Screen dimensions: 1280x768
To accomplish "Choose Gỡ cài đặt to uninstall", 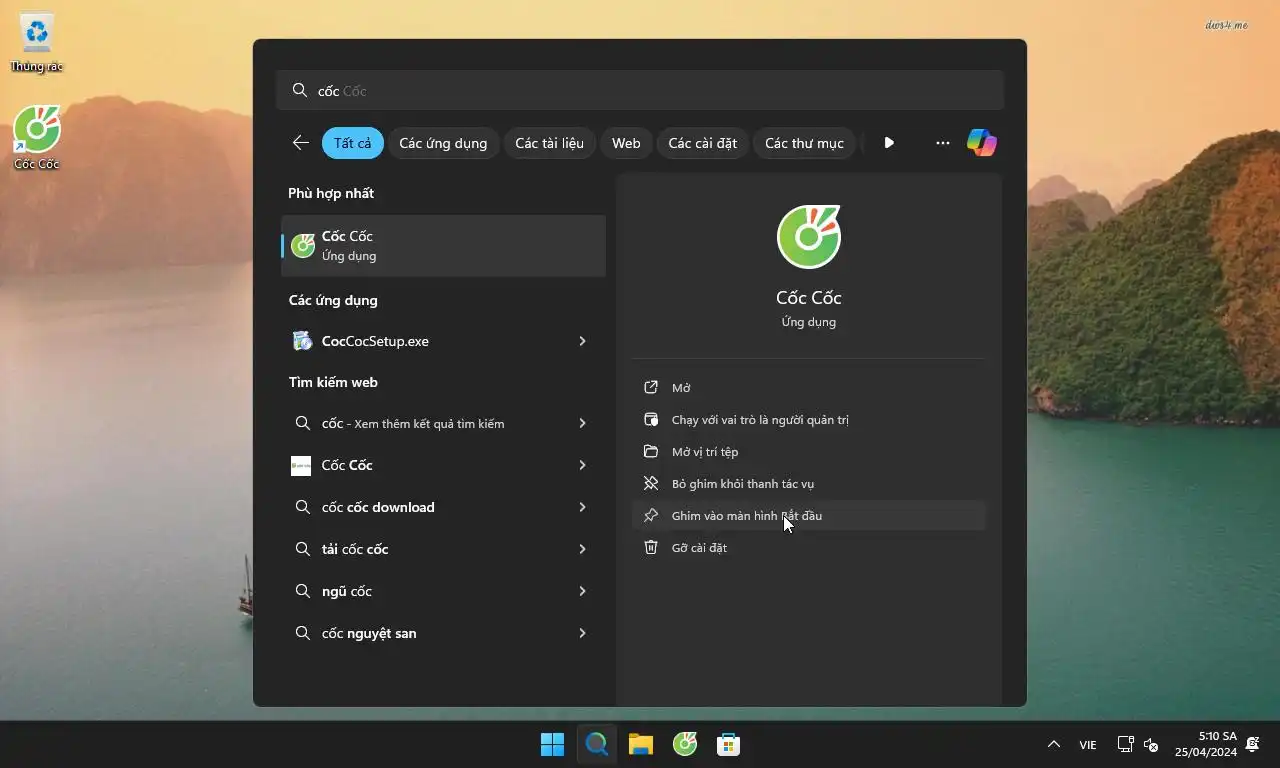I will 808,548.
